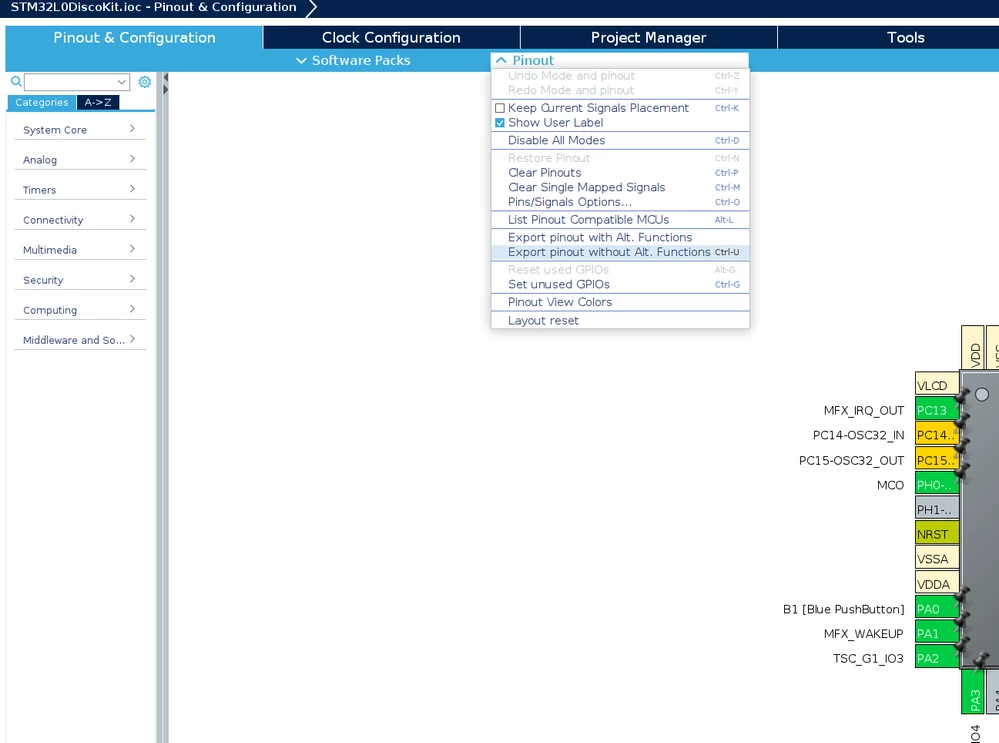This screenshot has height=743, width=999.
Task: Select the yellow-green NRST pin
Action: 937,534
